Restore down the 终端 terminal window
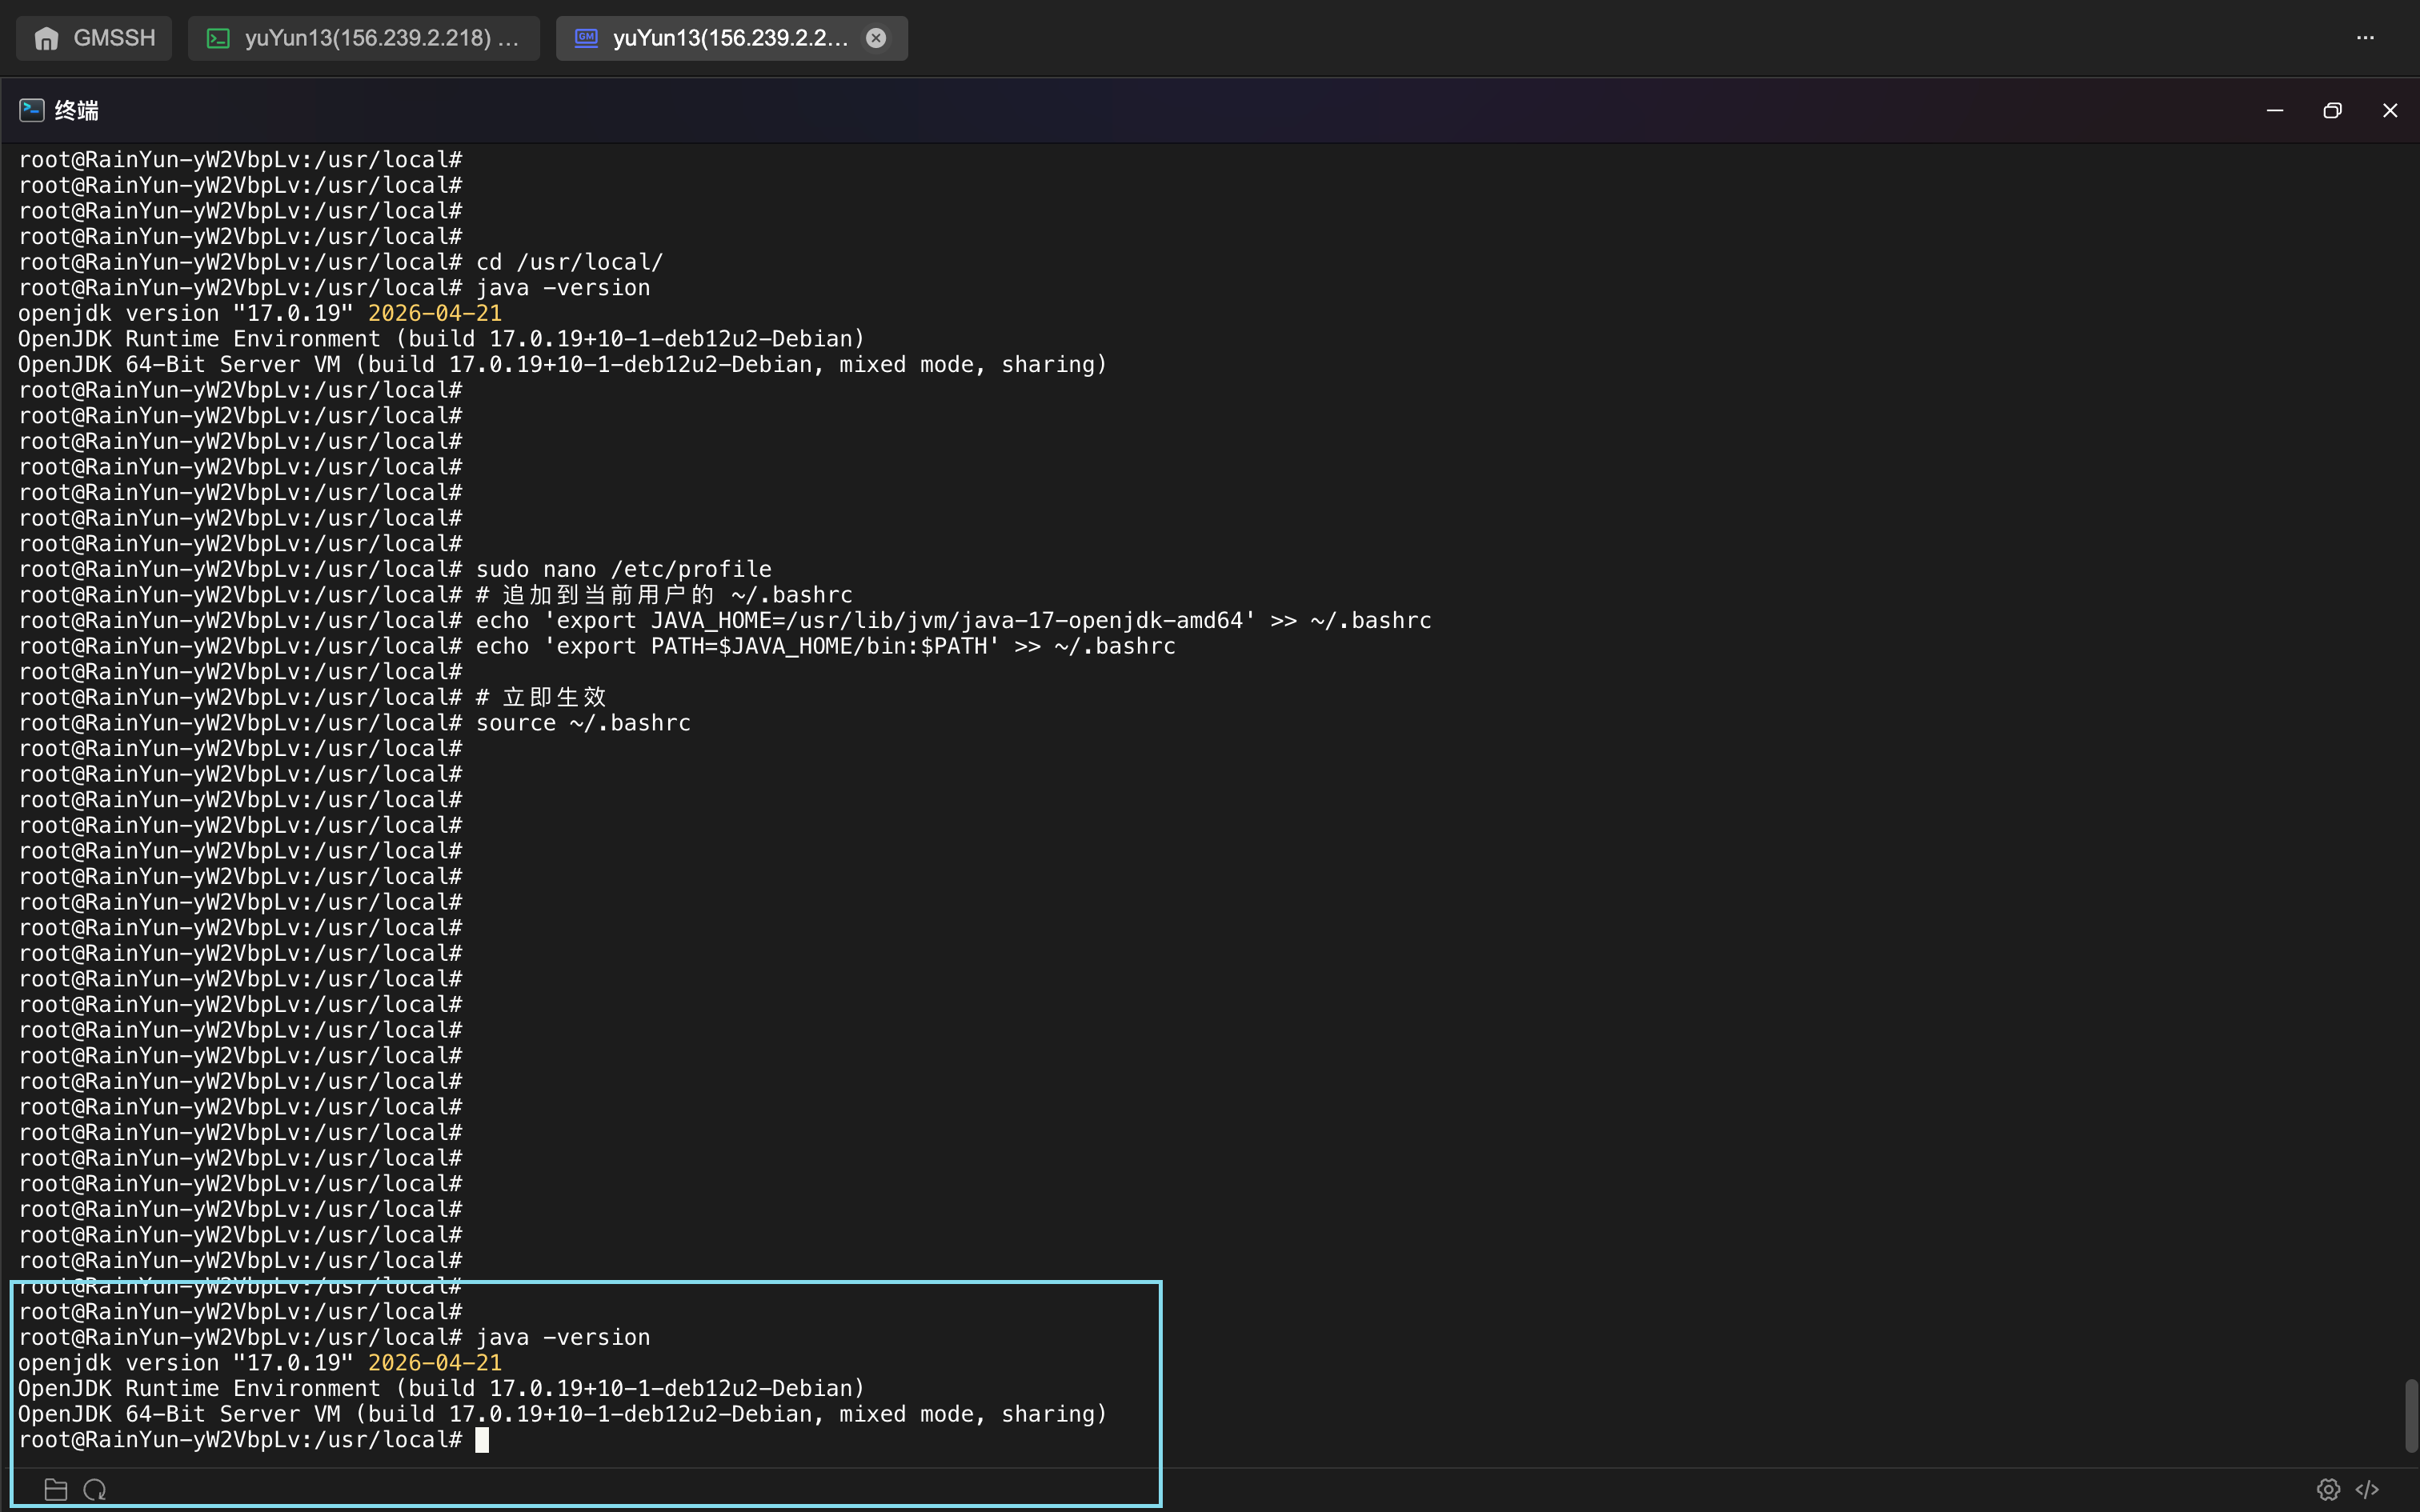2420x1512 pixels. click(x=2332, y=110)
